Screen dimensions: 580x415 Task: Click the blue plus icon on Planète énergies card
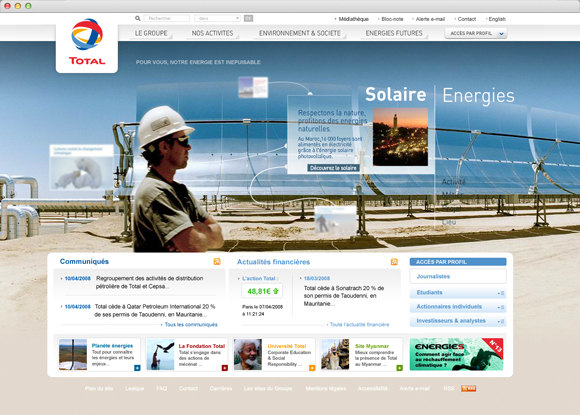[137, 368]
